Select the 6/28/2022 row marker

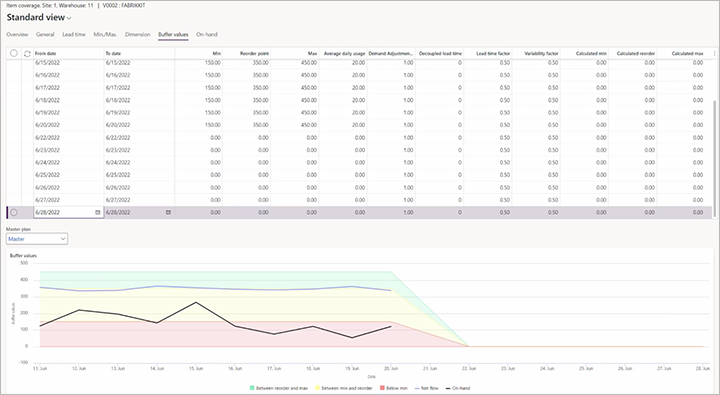pos(14,212)
